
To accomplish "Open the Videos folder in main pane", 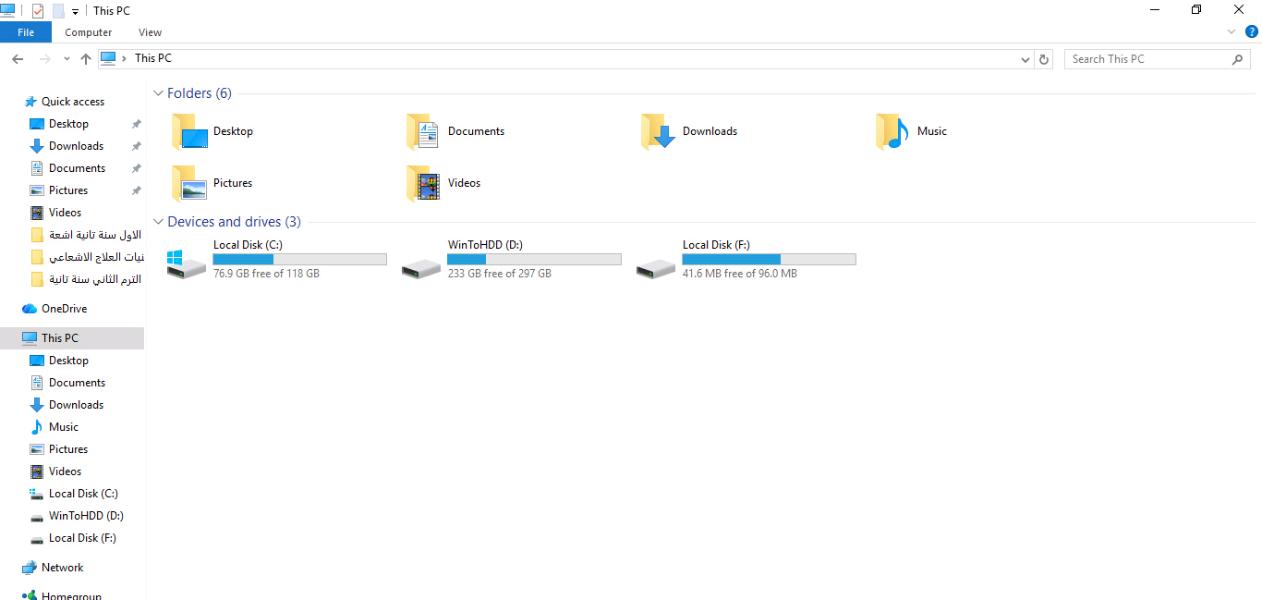I will point(423,183).
